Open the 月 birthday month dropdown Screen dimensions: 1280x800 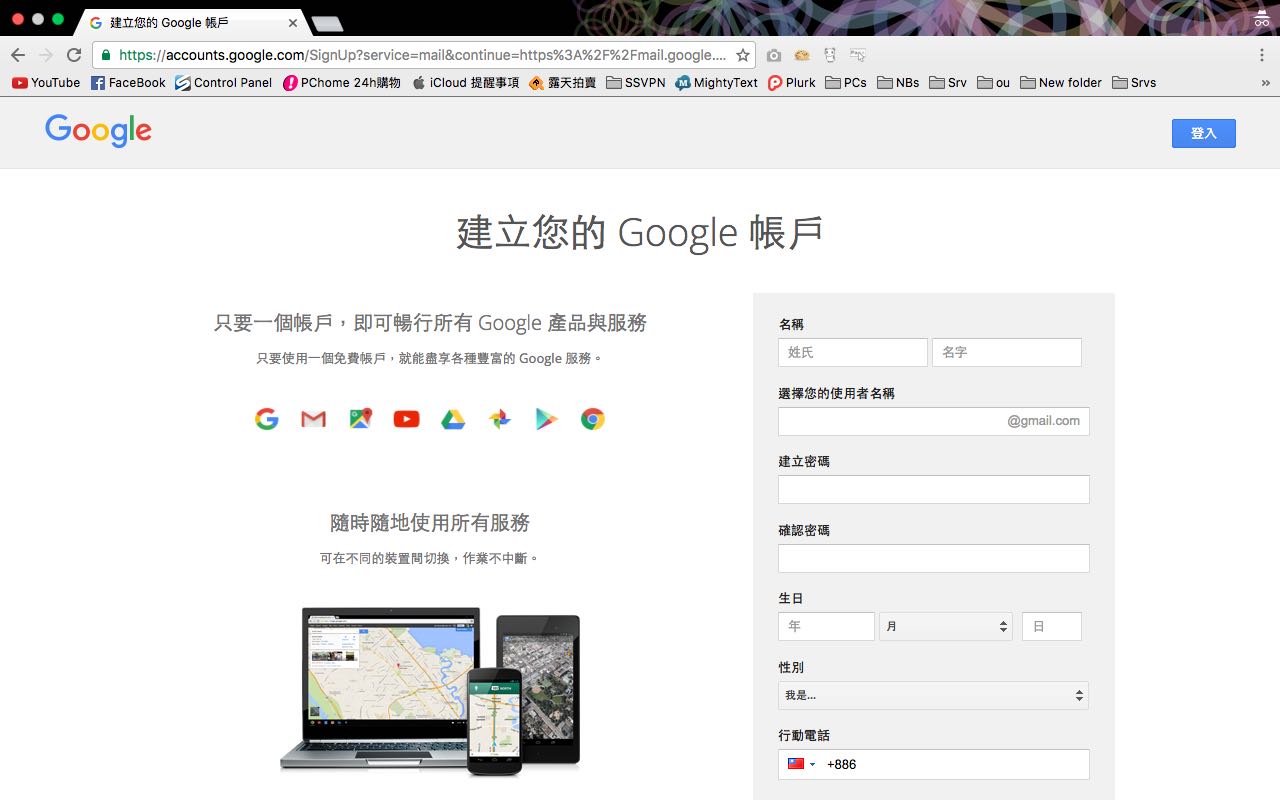click(945, 627)
